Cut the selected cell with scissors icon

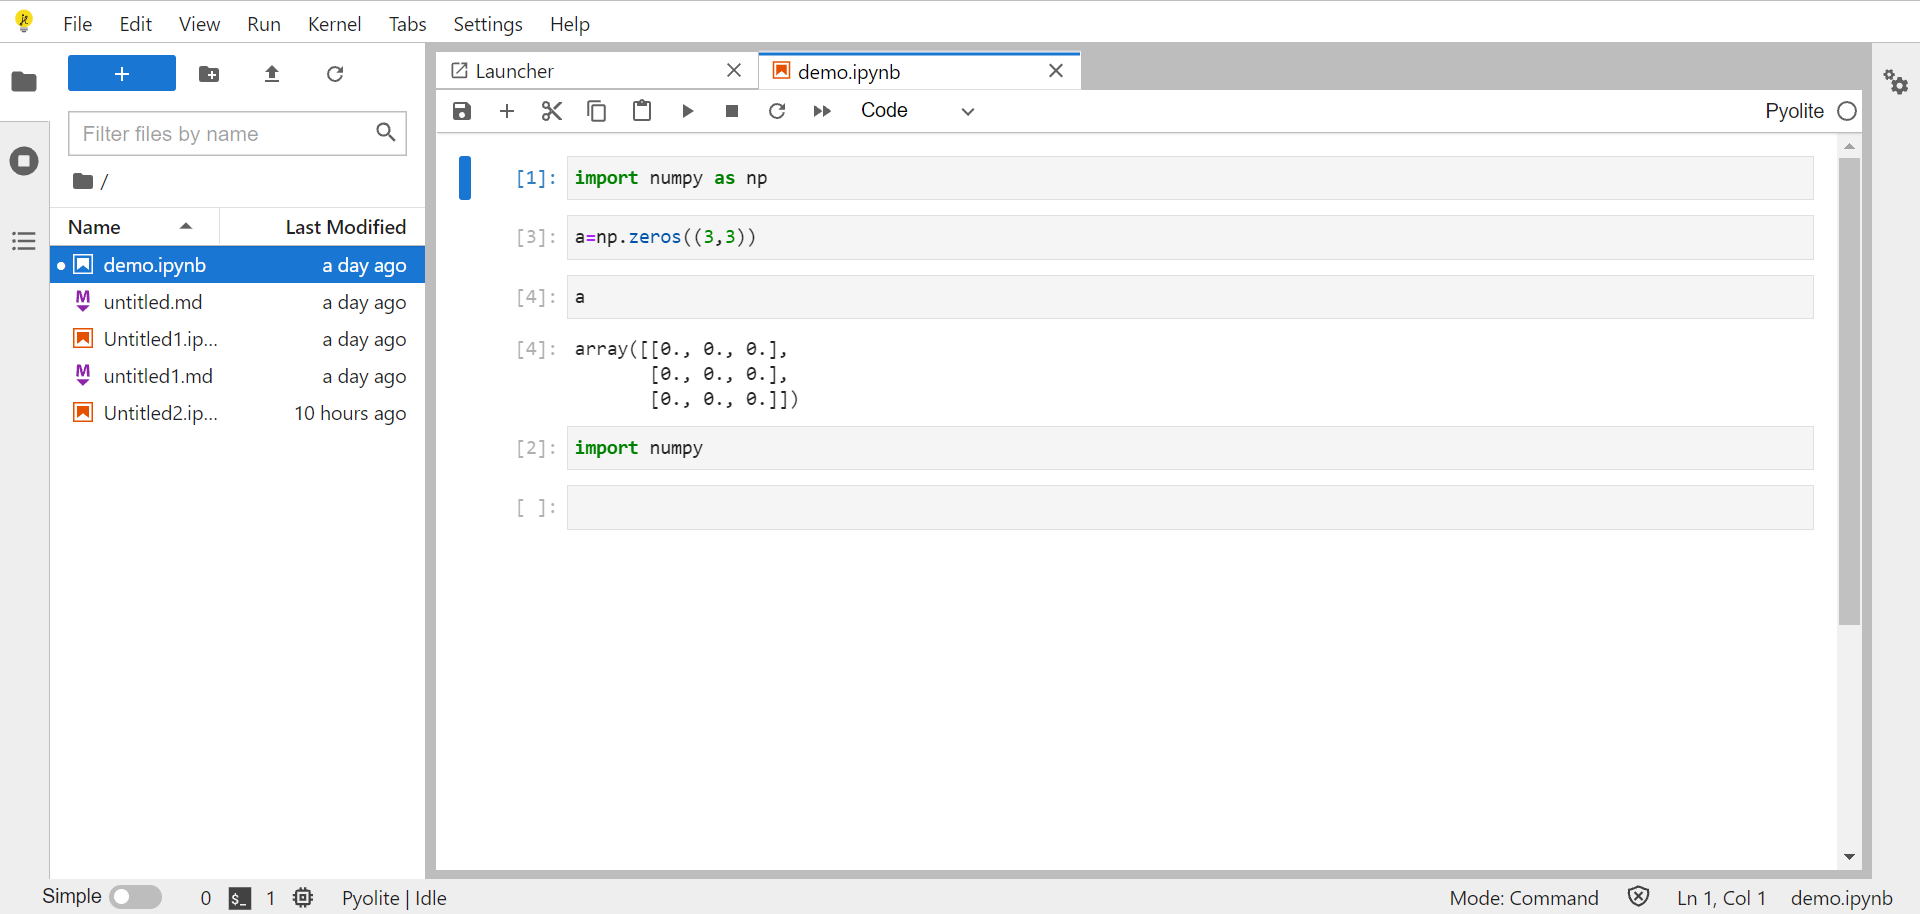click(x=551, y=111)
